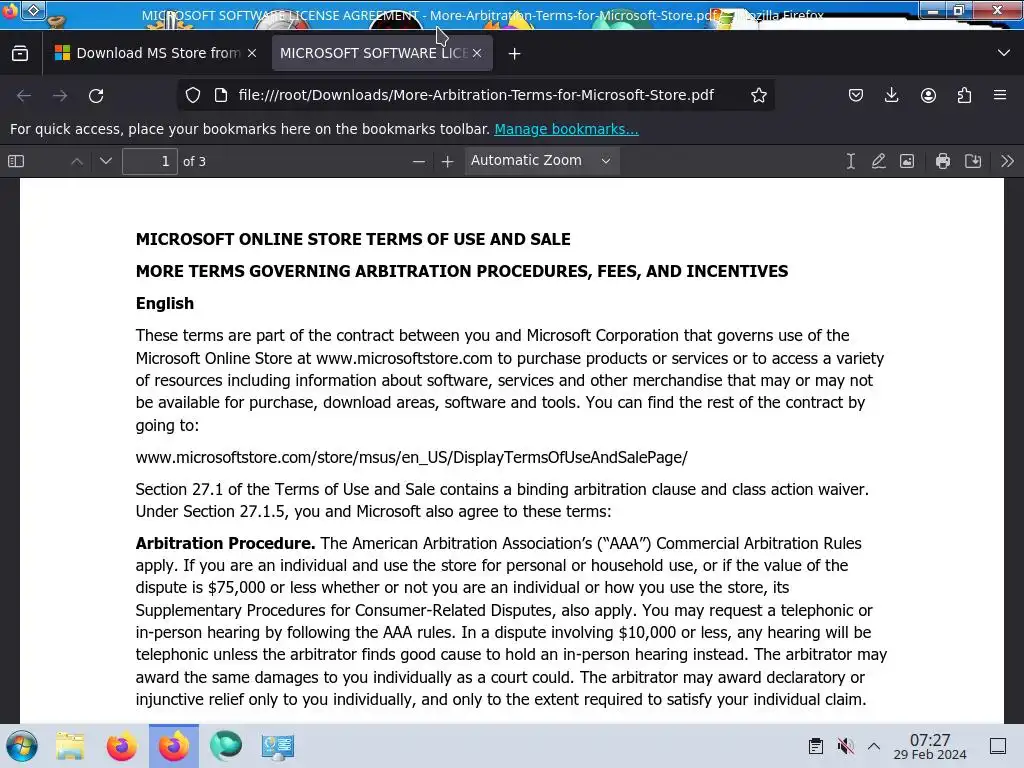Focus the address bar with file URL
This screenshot has width=1024, height=768.
475,95
